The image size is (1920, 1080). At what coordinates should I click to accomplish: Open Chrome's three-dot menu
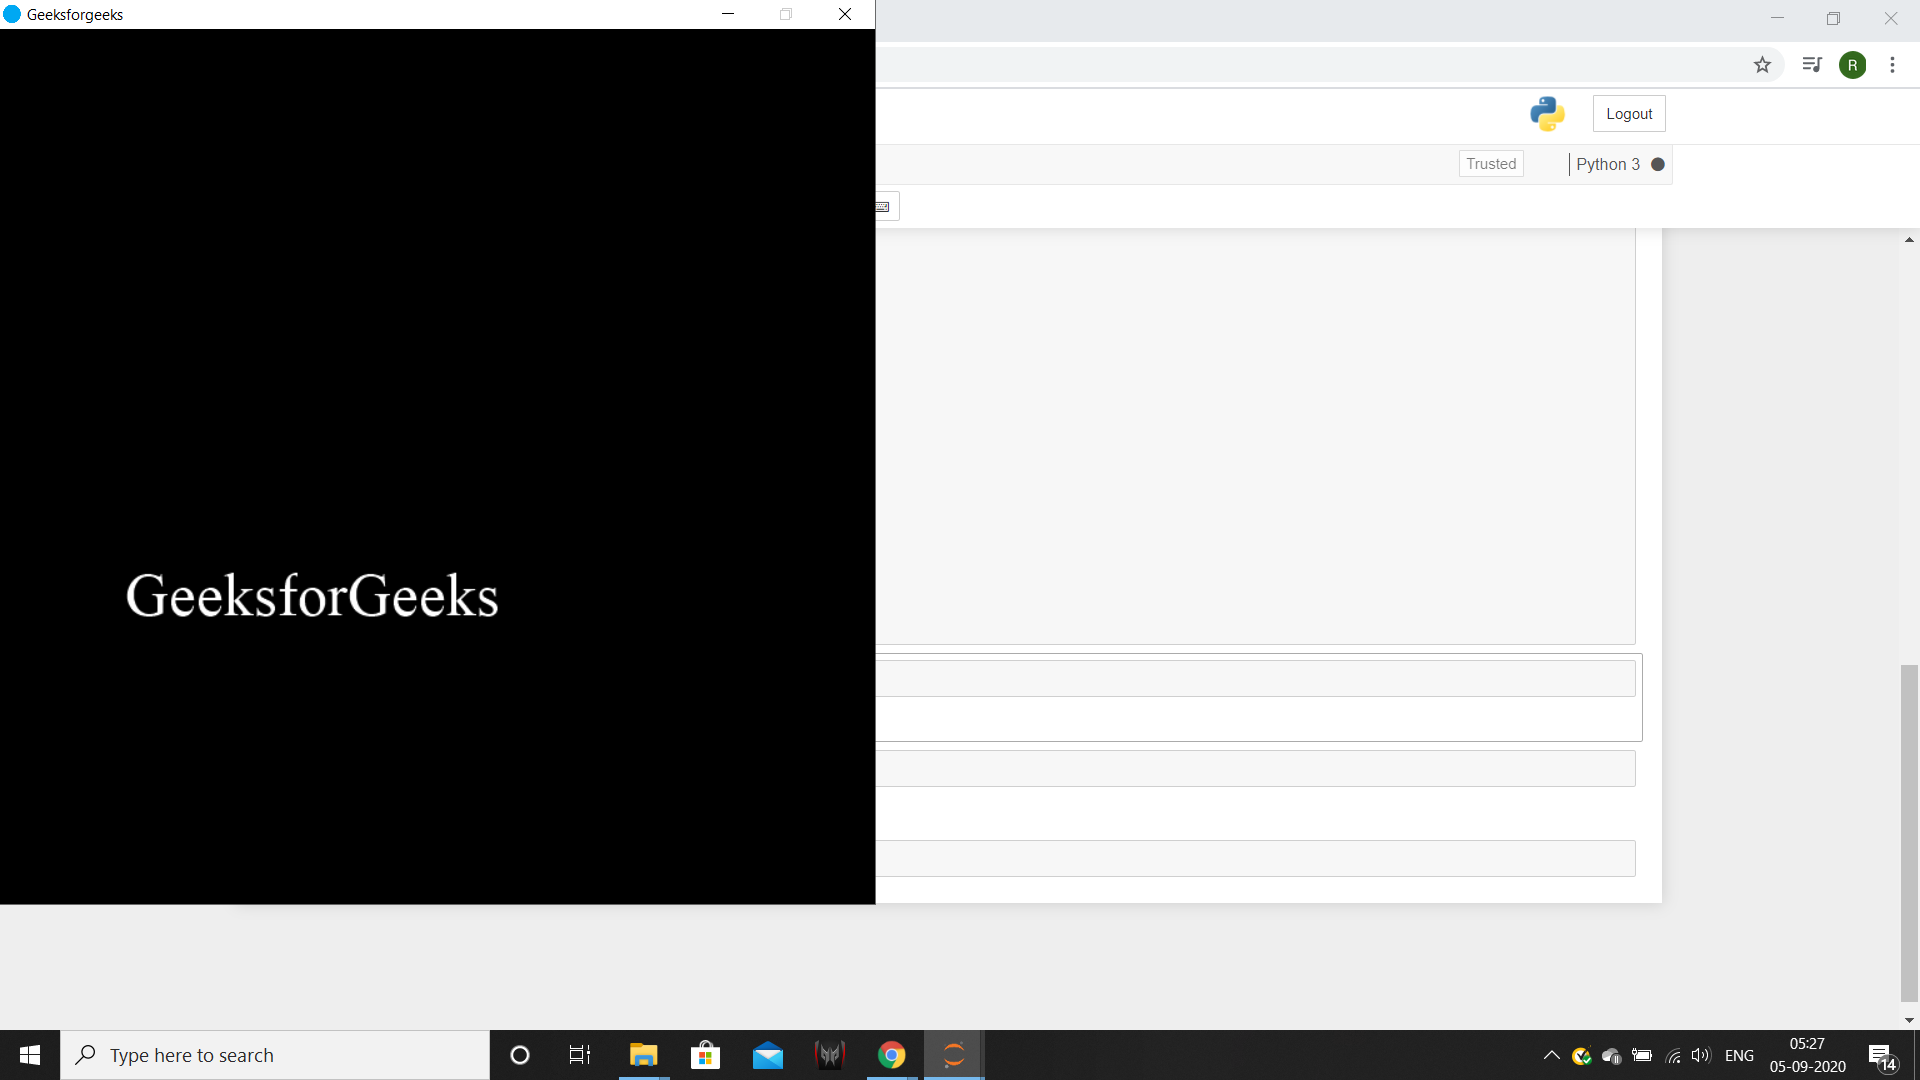point(1892,65)
